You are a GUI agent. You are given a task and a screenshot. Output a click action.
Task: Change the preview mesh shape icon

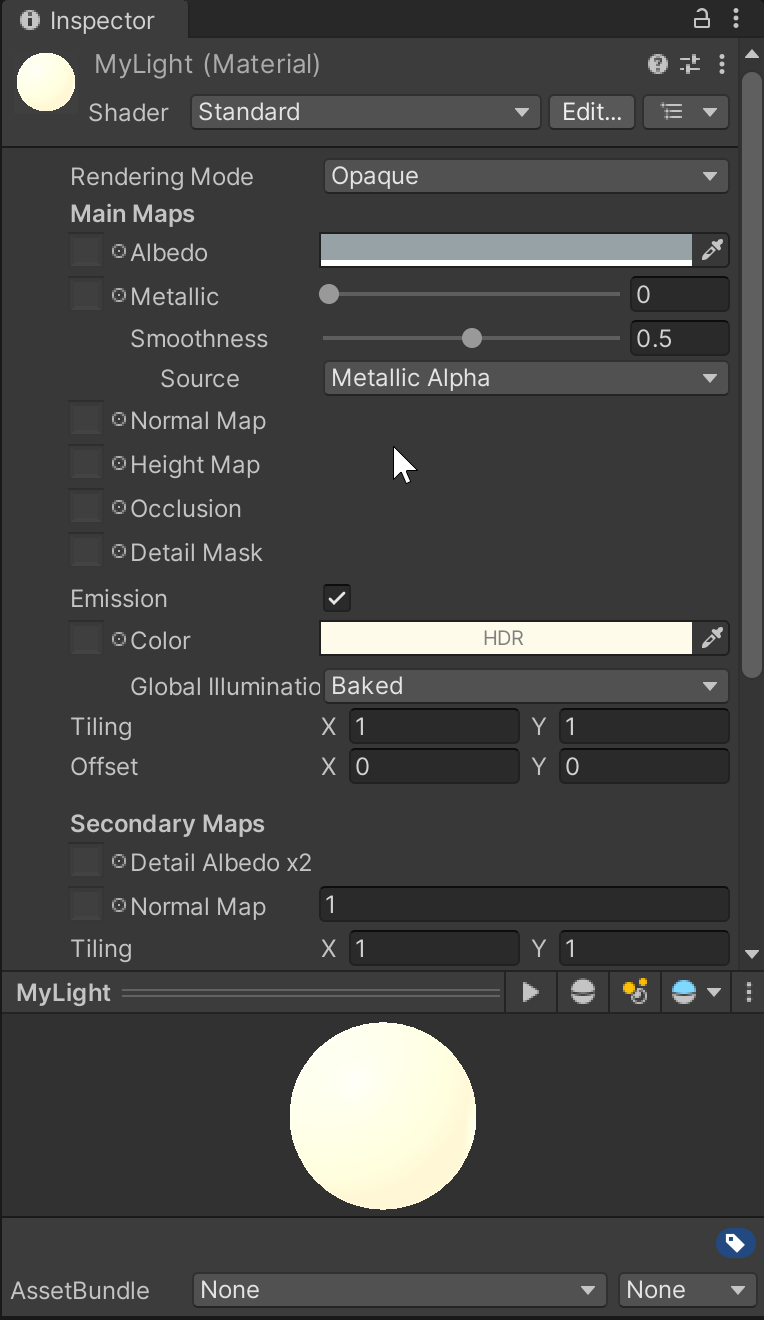pyautogui.click(x=583, y=992)
